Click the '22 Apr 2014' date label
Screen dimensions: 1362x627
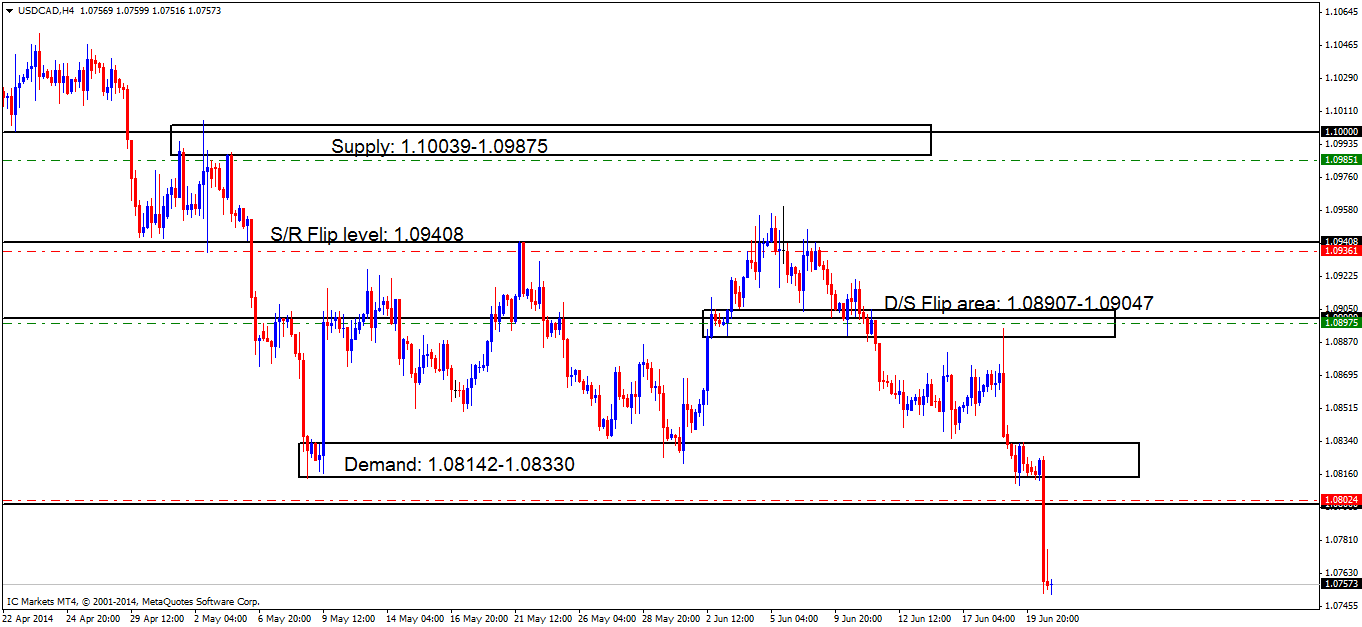click(26, 619)
